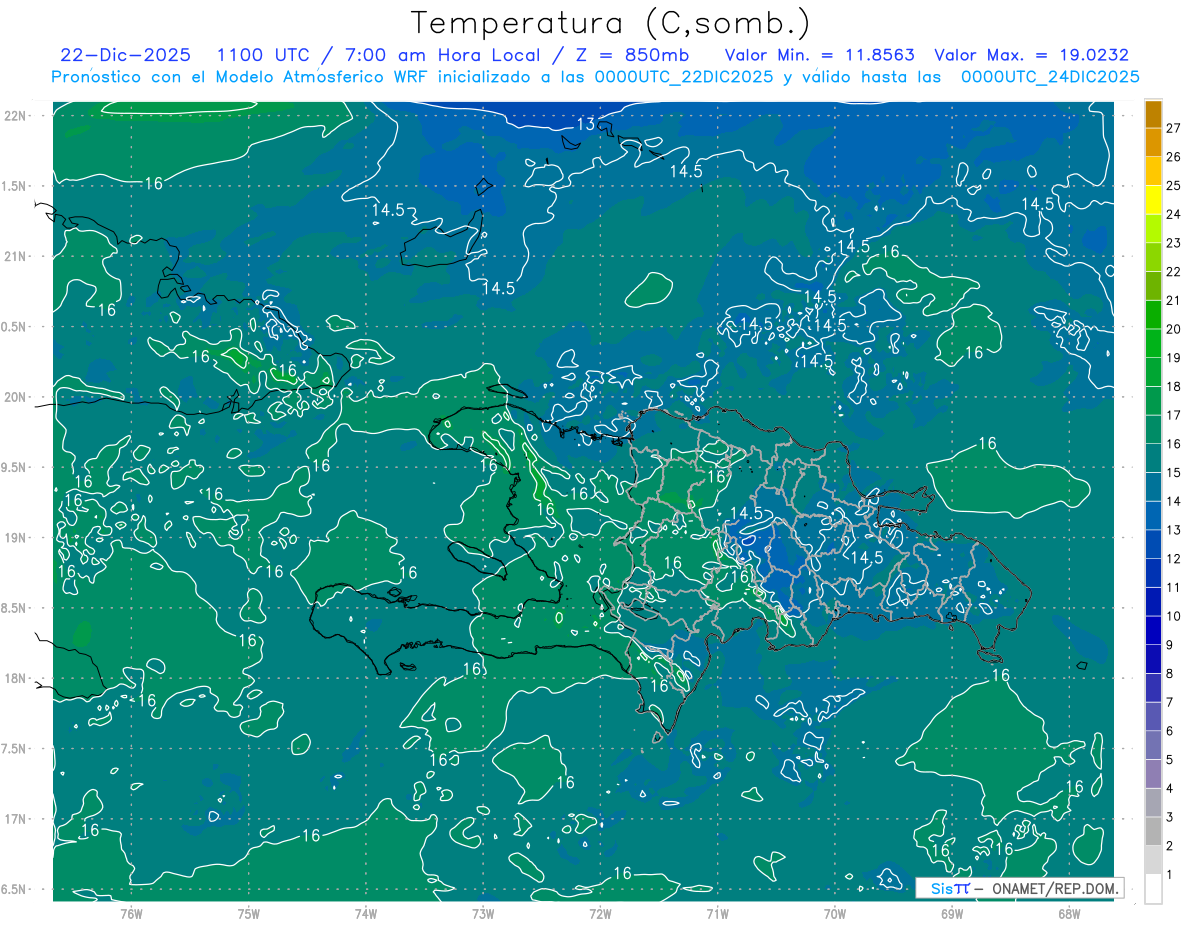Image resolution: width=1200 pixels, height=927 pixels.
Task: Click the 'Valor Max. = 19.0232' value
Action: [1031, 55]
